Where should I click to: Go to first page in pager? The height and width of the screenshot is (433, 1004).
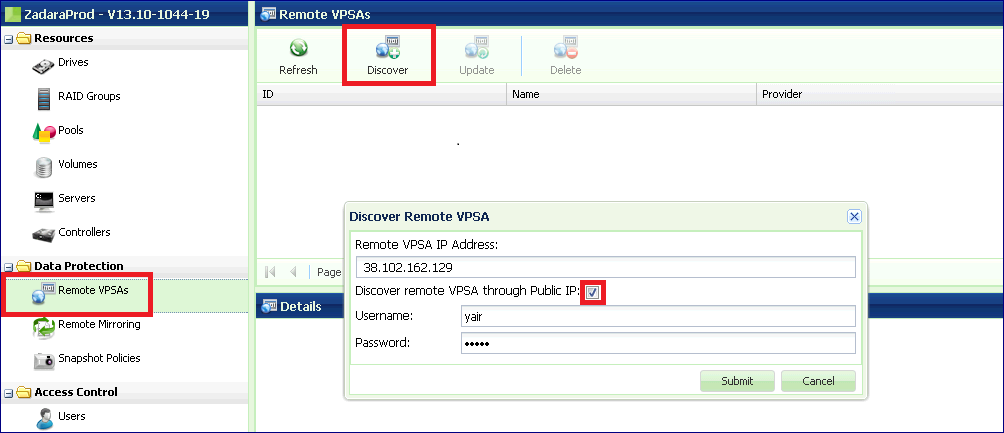pos(270,272)
